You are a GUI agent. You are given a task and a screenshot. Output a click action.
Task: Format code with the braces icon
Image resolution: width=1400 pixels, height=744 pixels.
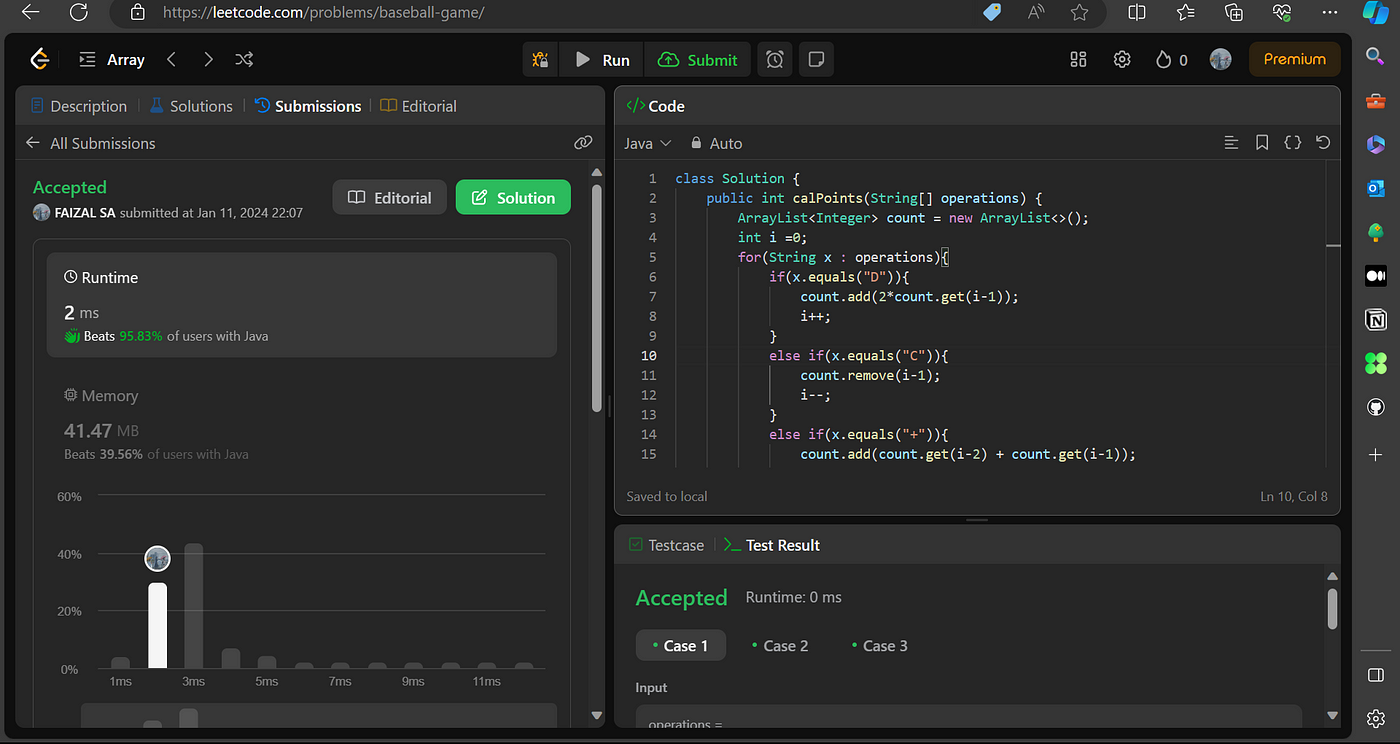pyautogui.click(x=1292, y=143)
